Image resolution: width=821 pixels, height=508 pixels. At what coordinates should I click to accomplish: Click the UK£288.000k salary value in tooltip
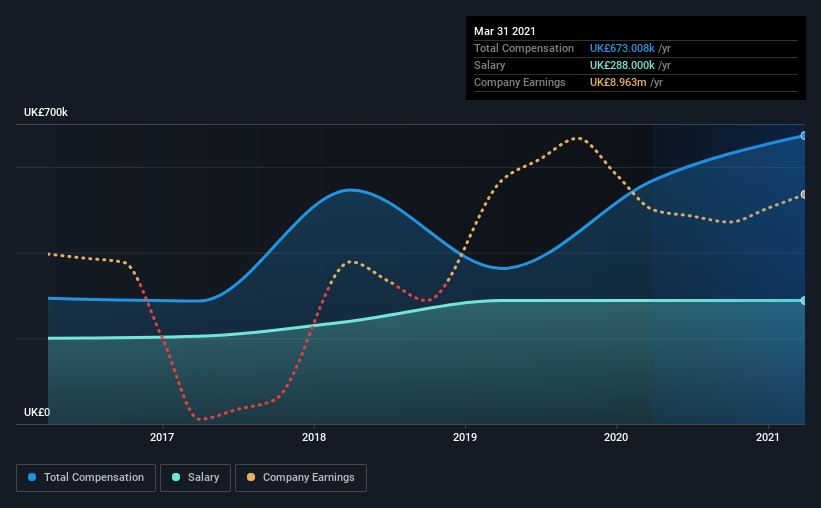(x=622, y=65)
